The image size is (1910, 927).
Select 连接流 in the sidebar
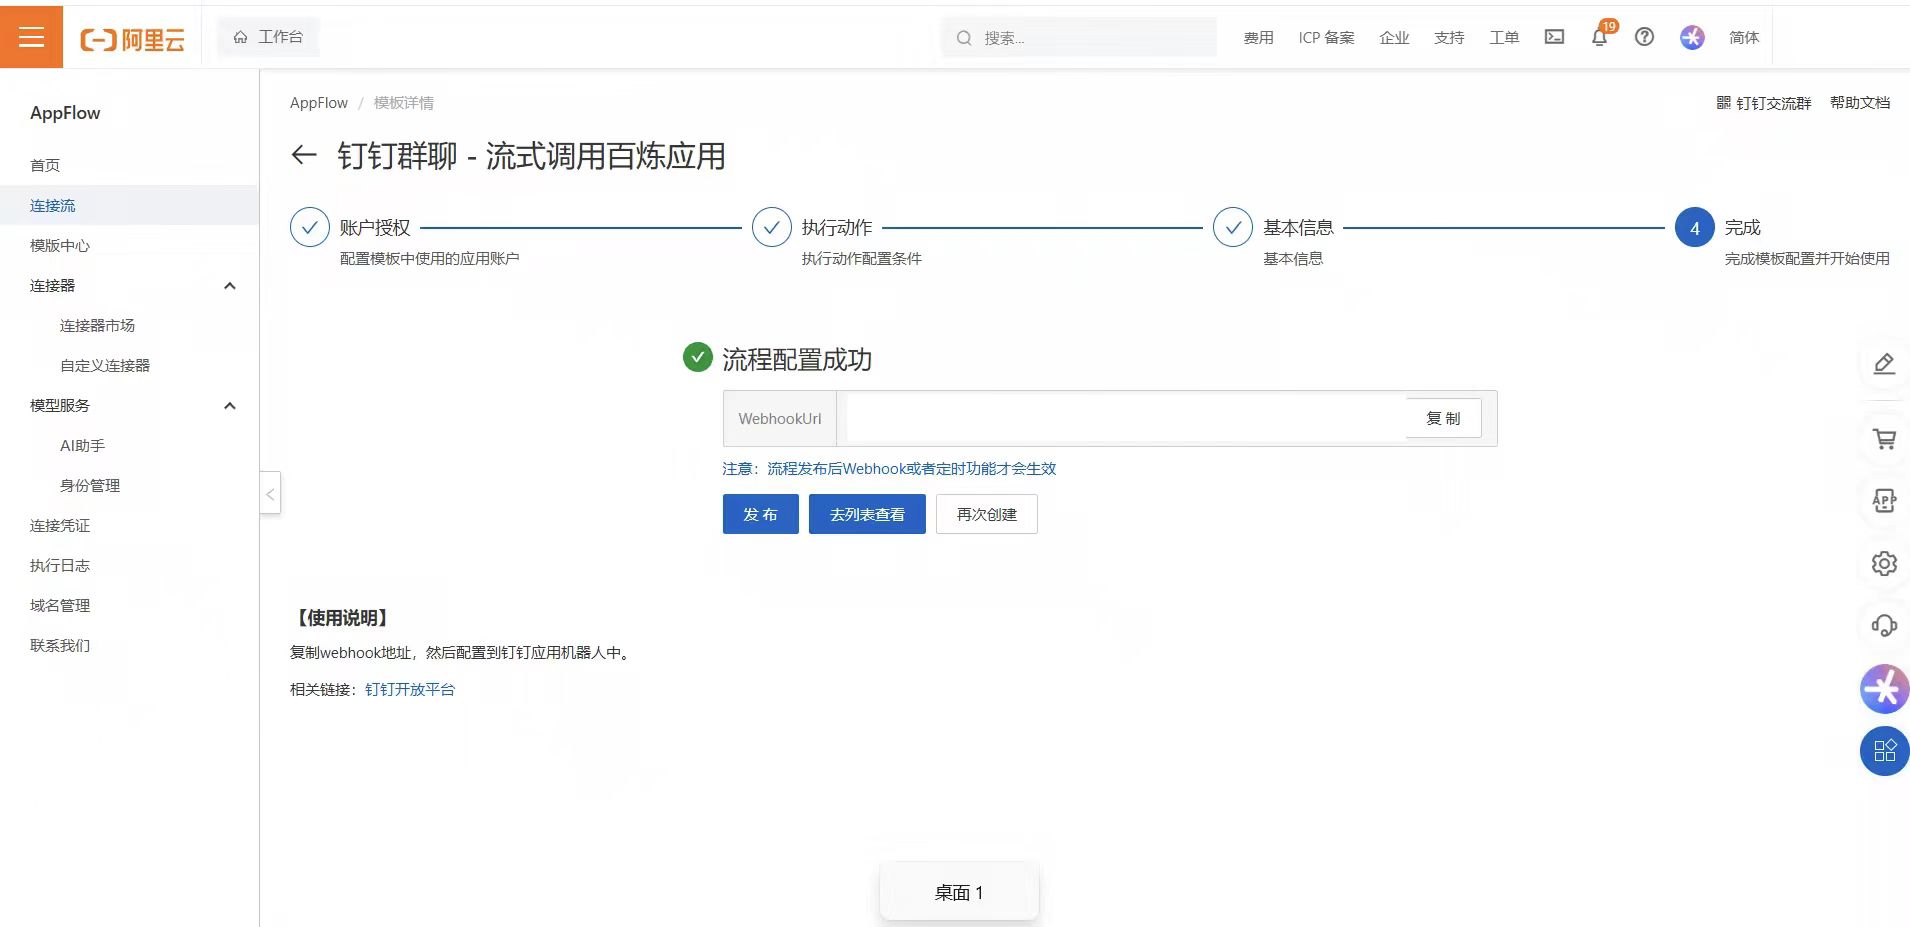[53, 205]
